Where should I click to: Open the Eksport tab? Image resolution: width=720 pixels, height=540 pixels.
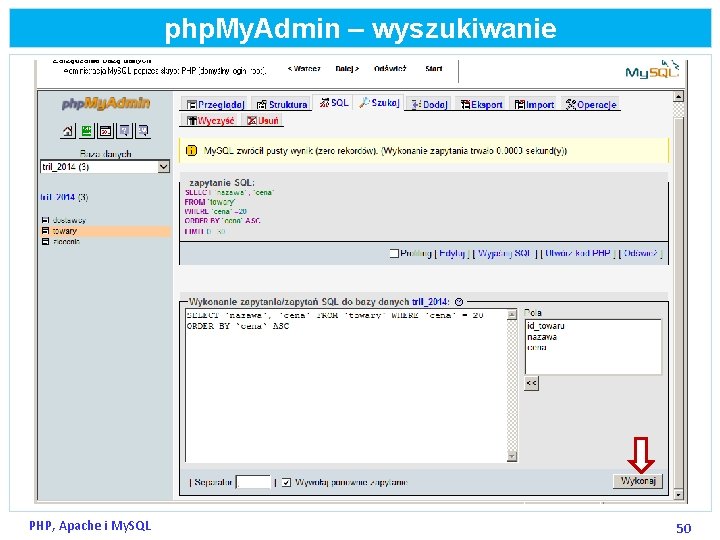[481, 105]
